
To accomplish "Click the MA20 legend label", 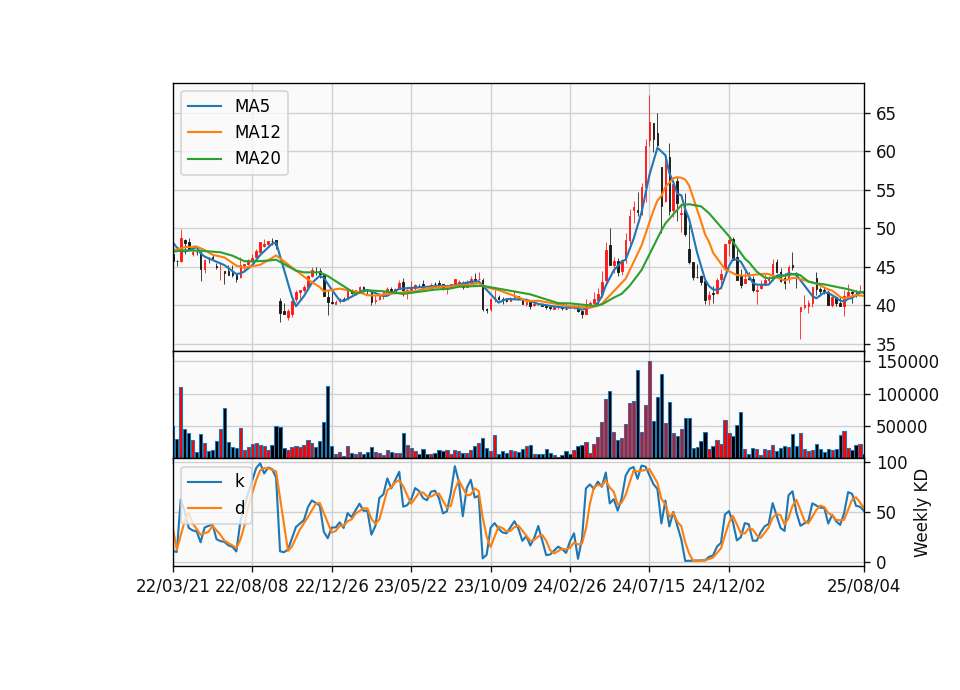I will [257, 159].
